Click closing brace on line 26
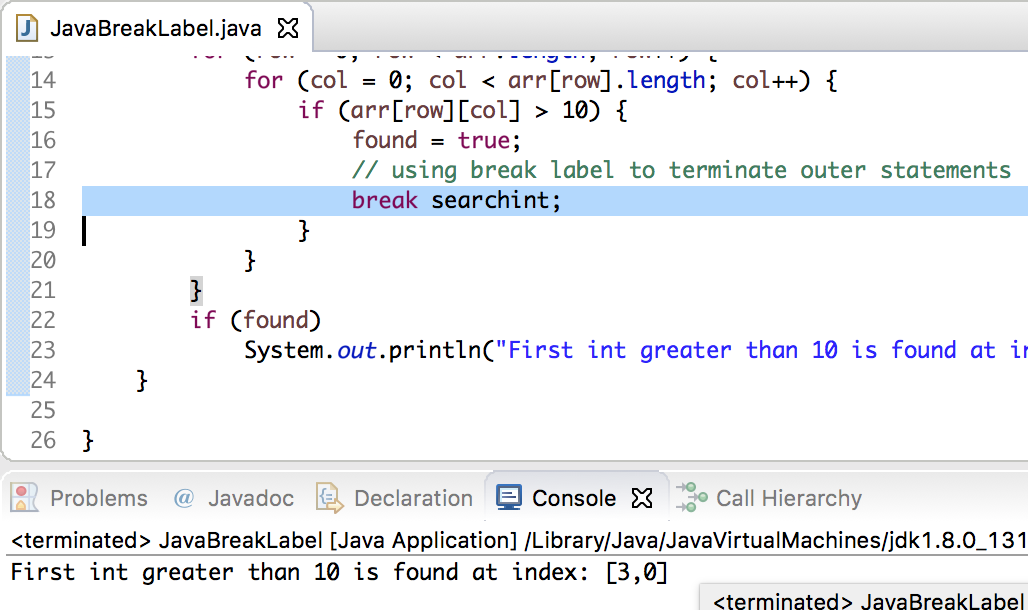The image size is (1028, 610). click(88, 440)
